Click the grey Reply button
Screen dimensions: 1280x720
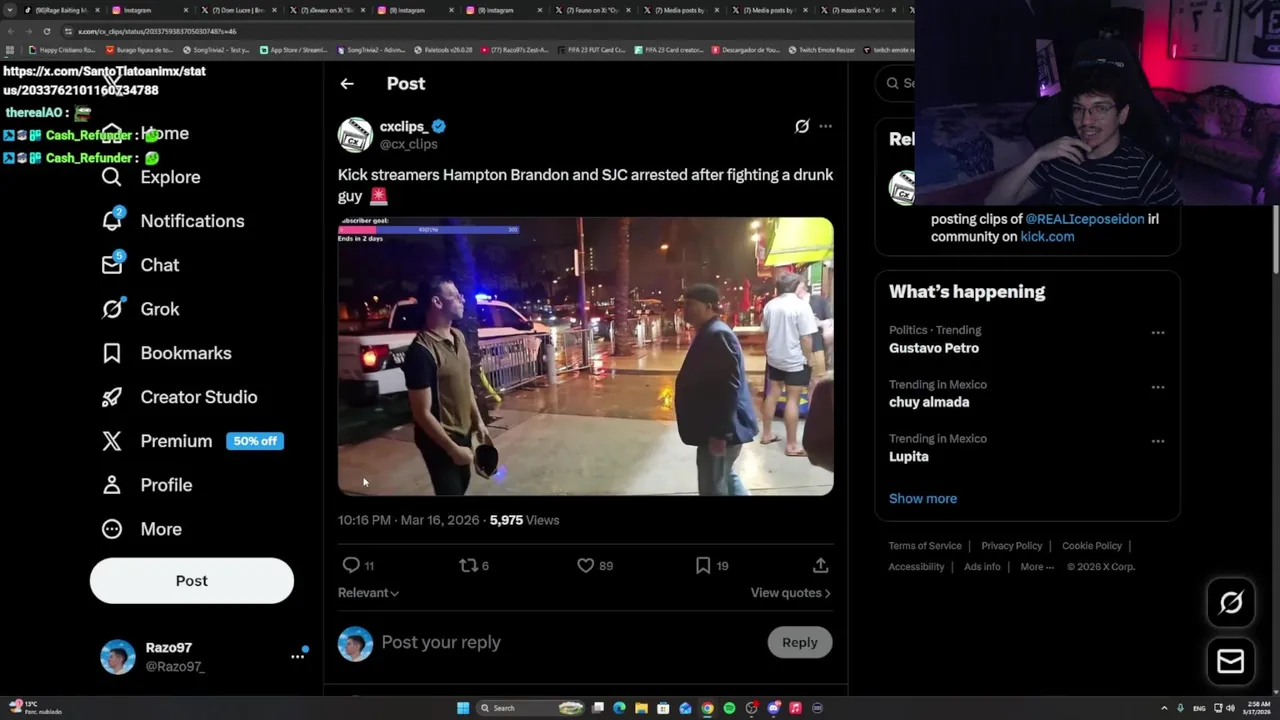tap(800, 643)
